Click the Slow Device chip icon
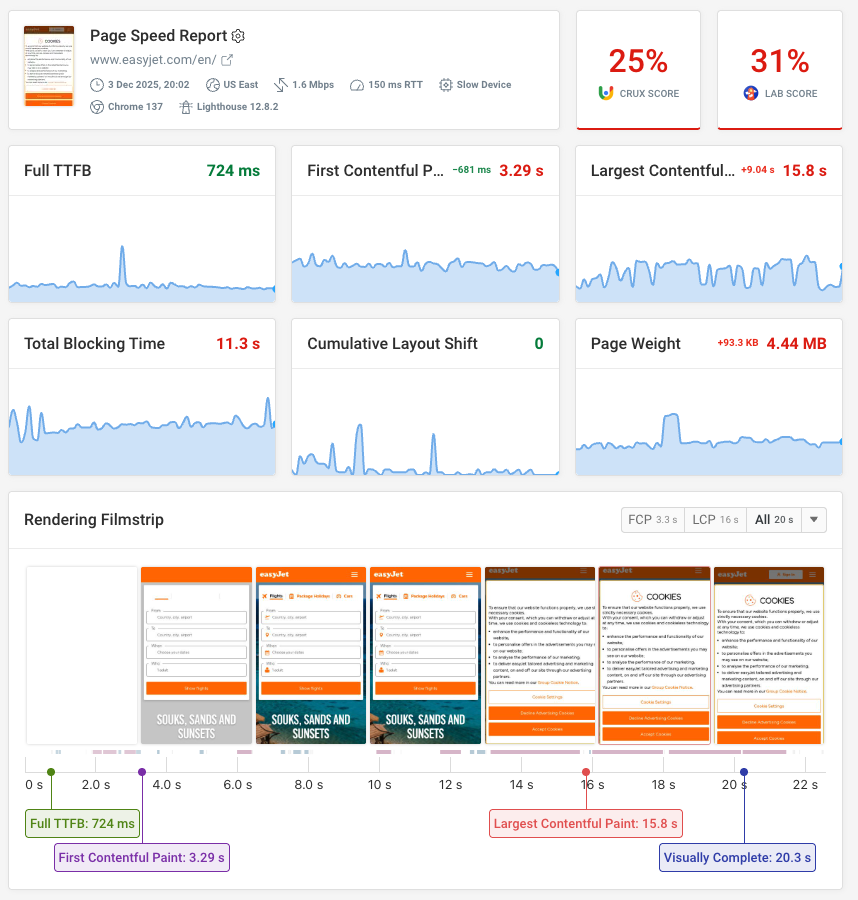Screen dimensions: 858x900 click(x=447, y=85)
